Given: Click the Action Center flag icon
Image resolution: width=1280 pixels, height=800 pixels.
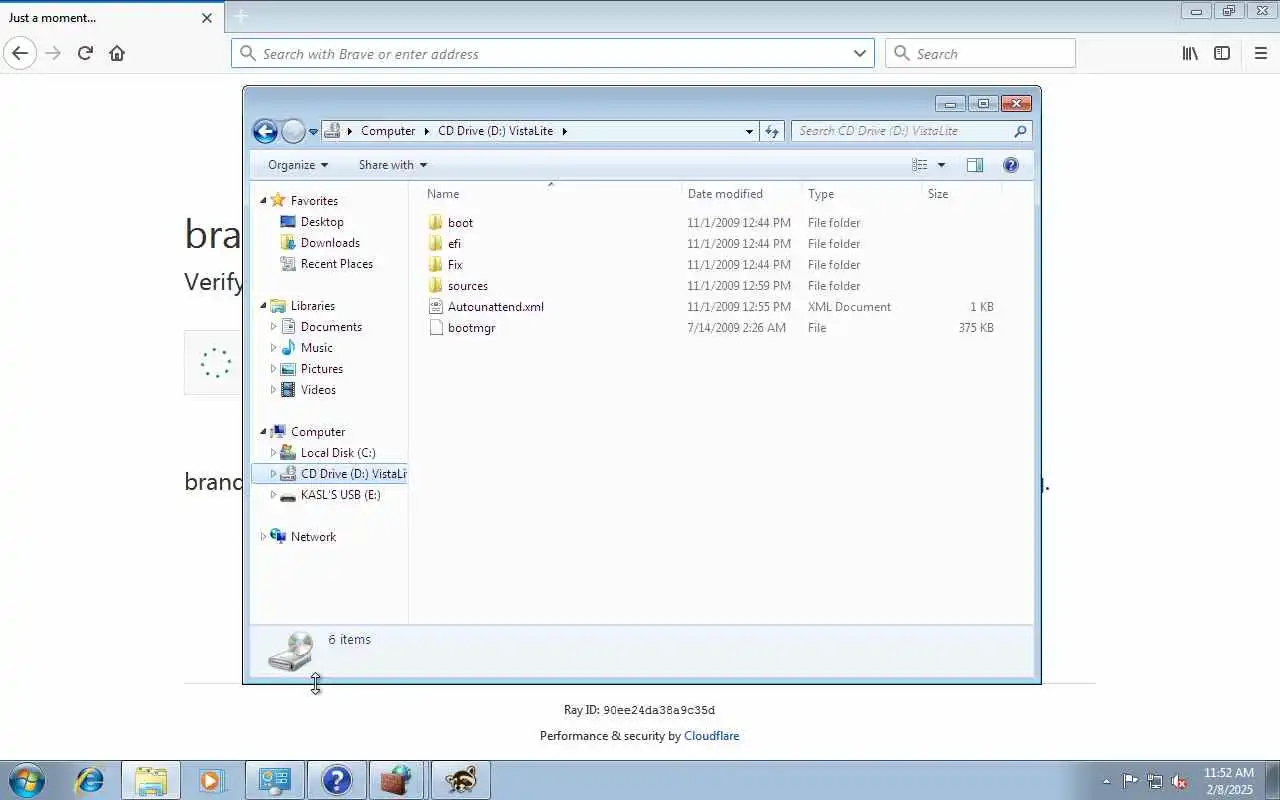Looking at the screenshot, I should pos(1130,781).
